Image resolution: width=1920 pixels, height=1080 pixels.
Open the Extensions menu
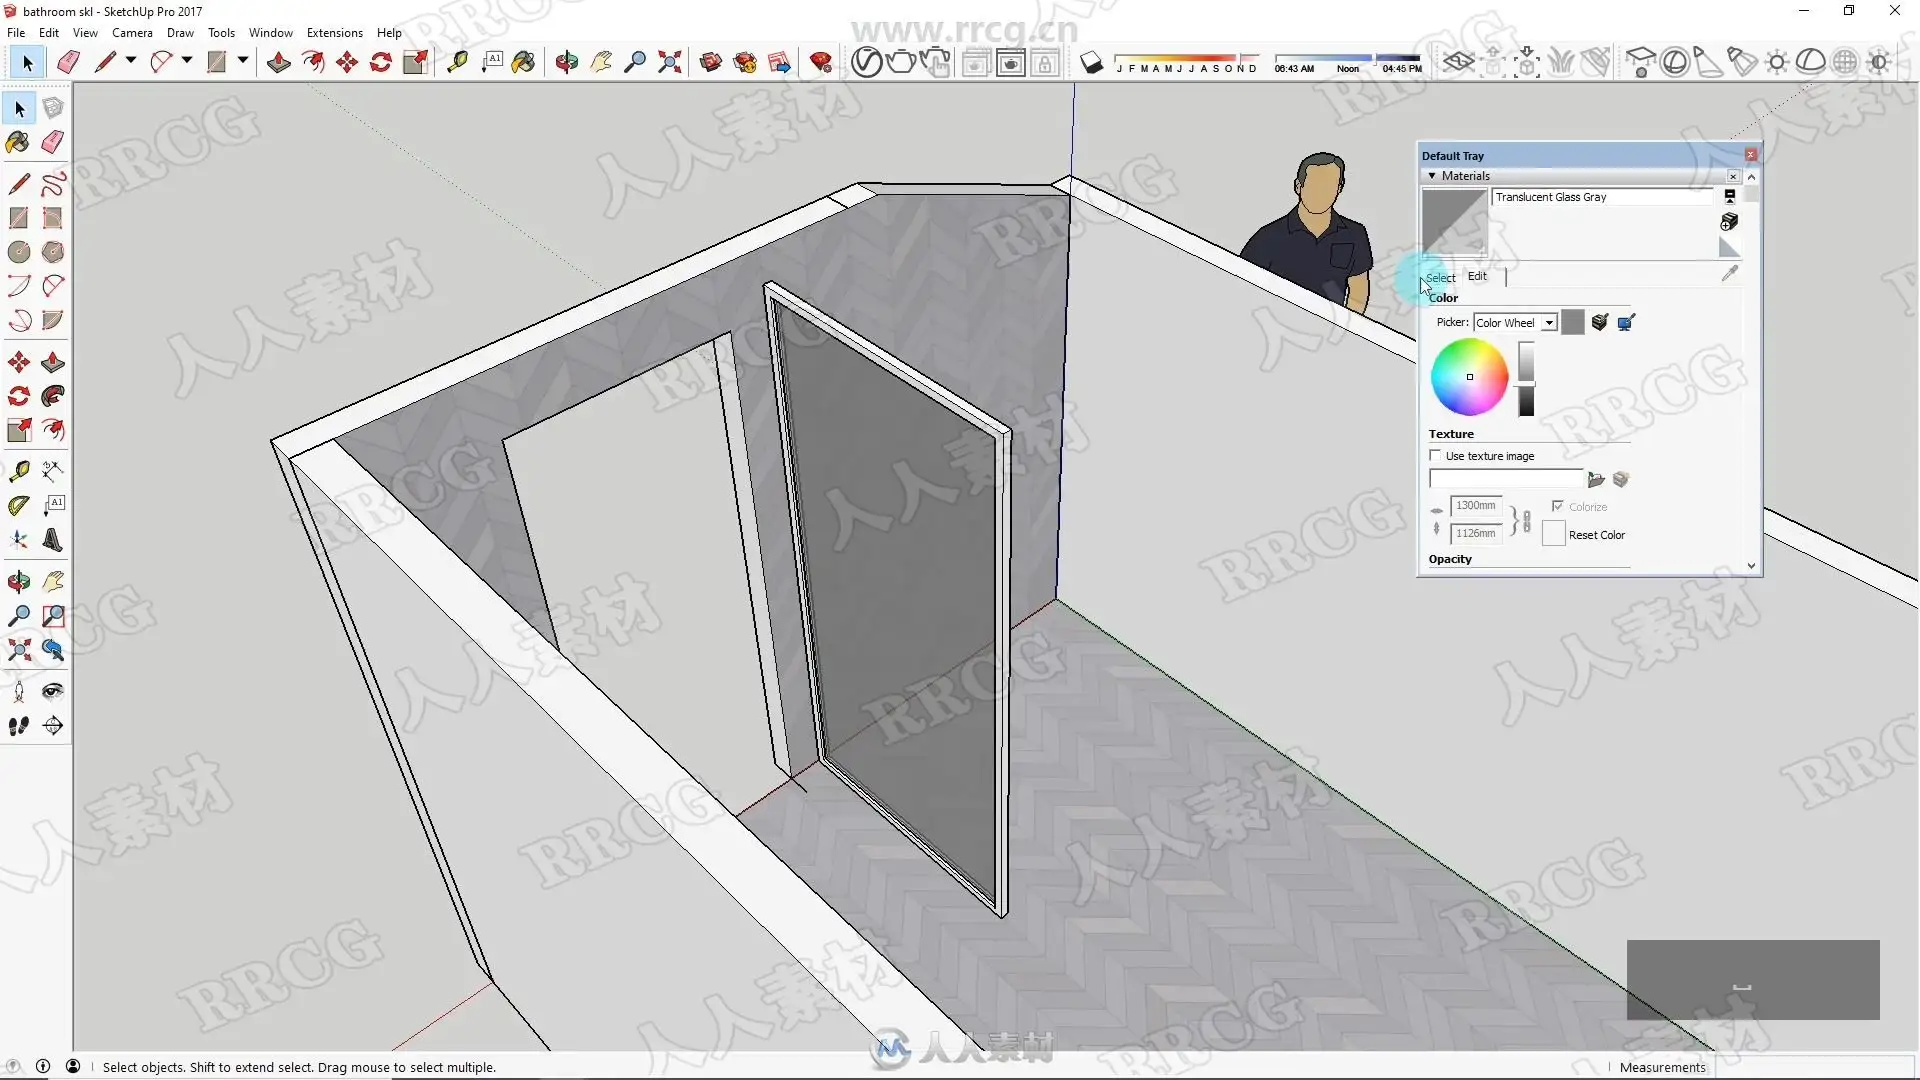pos(335,33)
